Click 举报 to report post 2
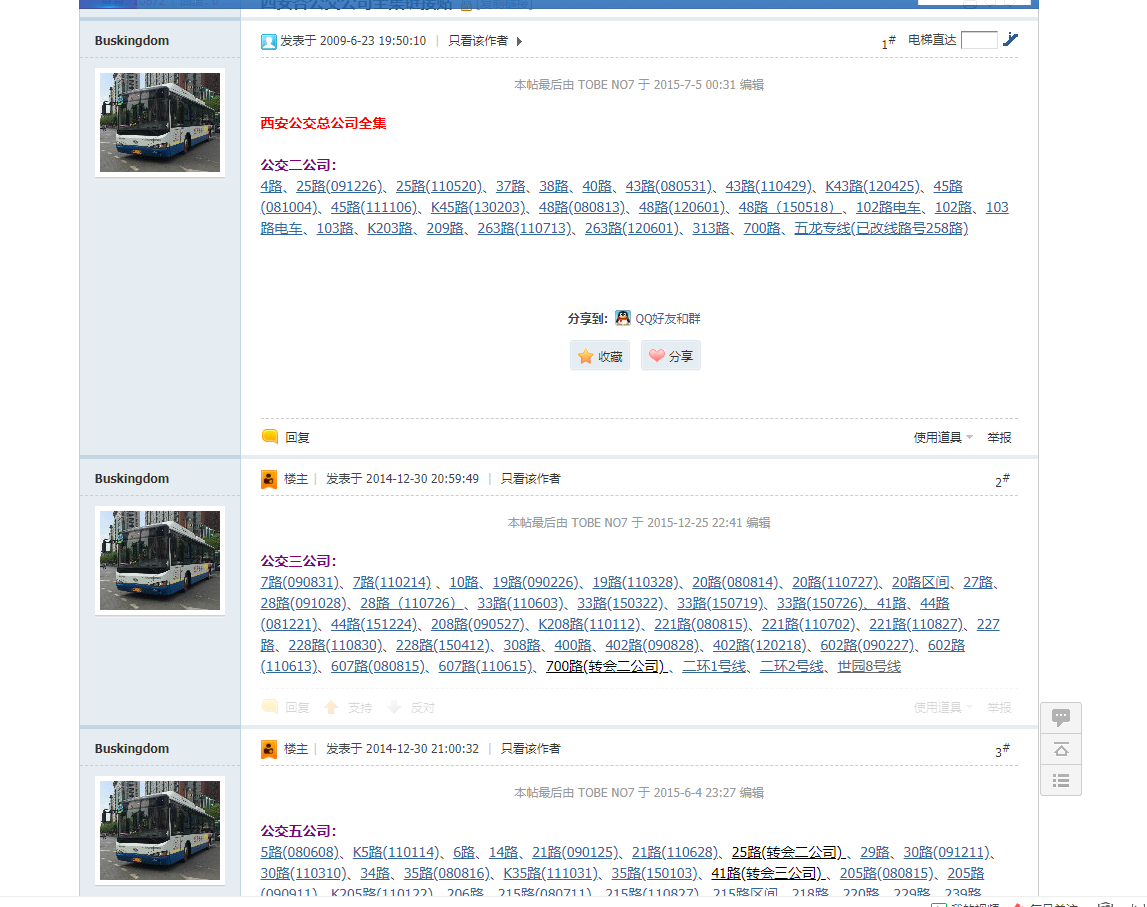The width and height of the screenshot is (1147, 907). (x=999, y=707)
